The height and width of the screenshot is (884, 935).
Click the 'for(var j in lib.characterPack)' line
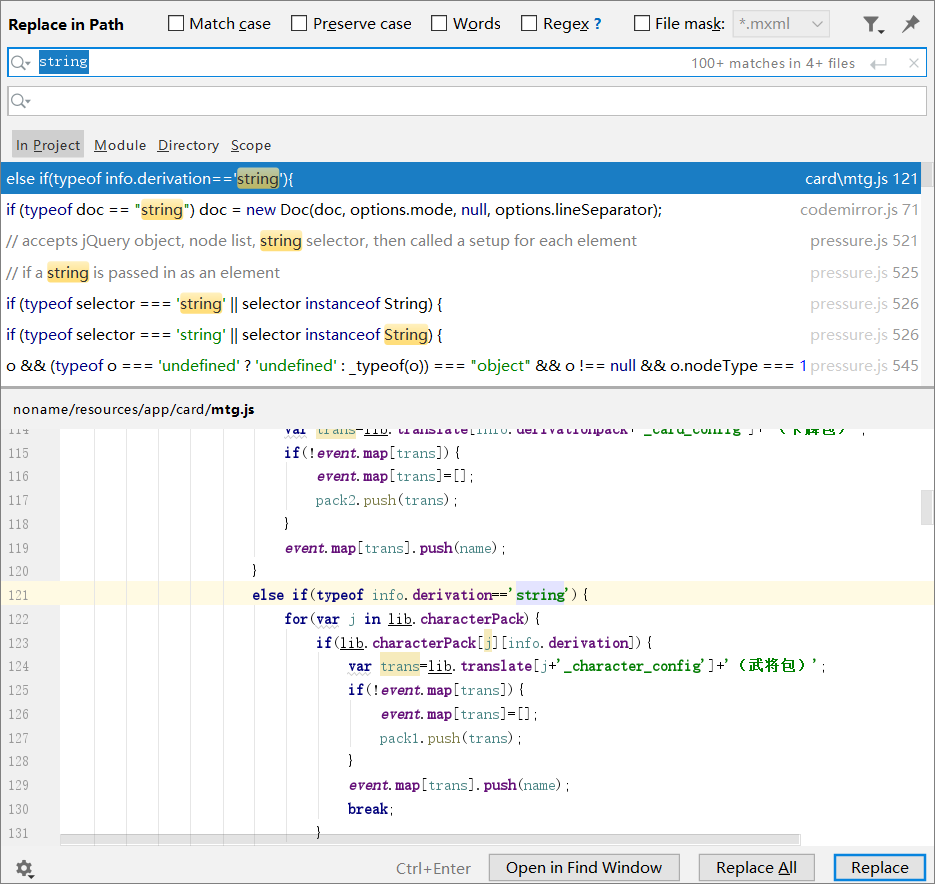click(x=412, y=619)
